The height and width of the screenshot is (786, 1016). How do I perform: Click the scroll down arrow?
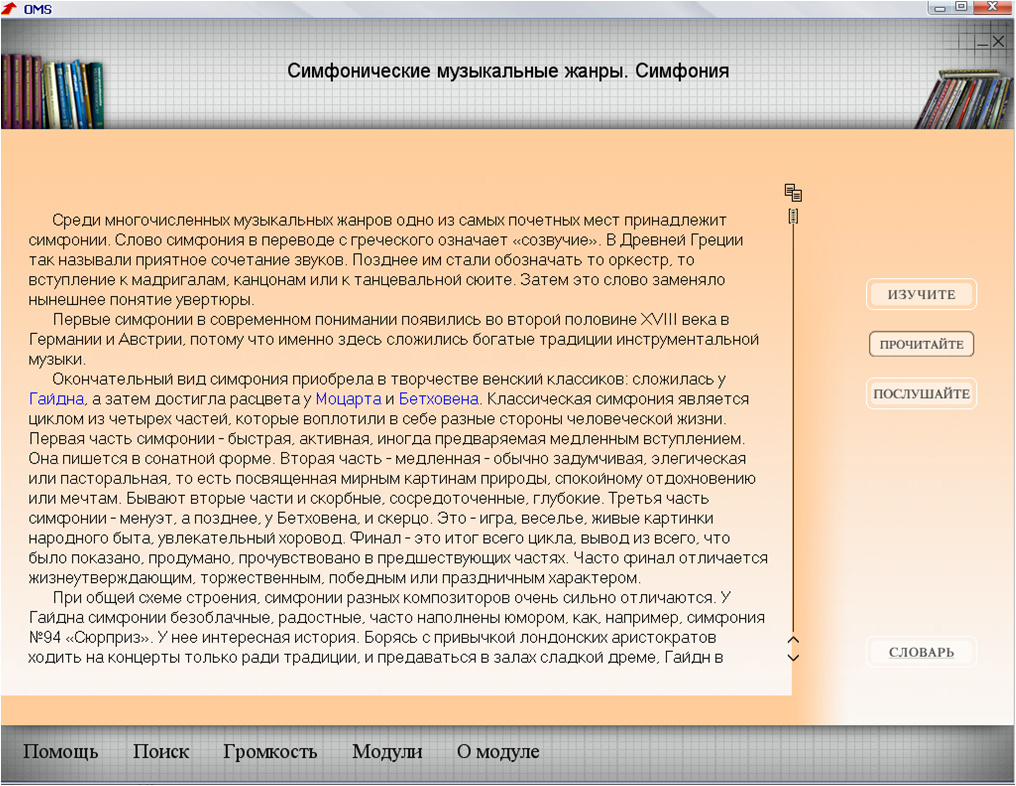[793, 658]
